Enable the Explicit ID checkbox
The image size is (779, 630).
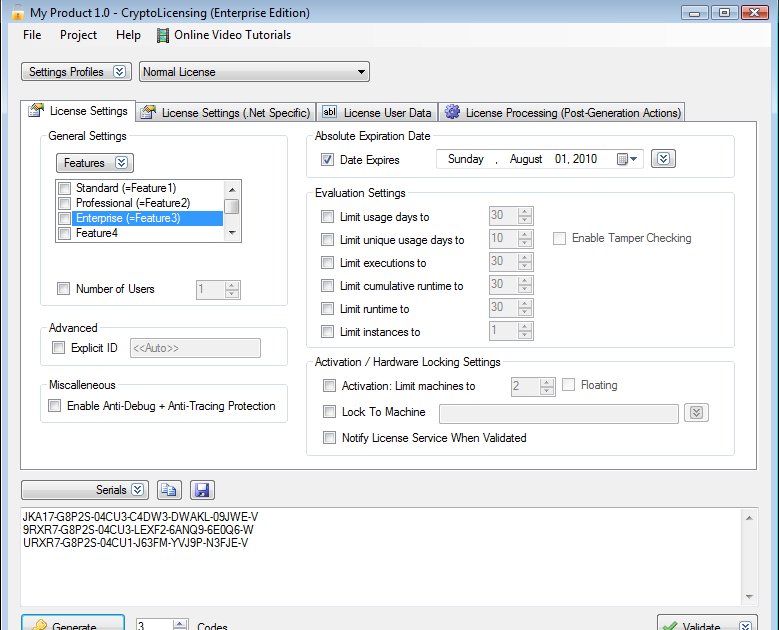(59, 348)
